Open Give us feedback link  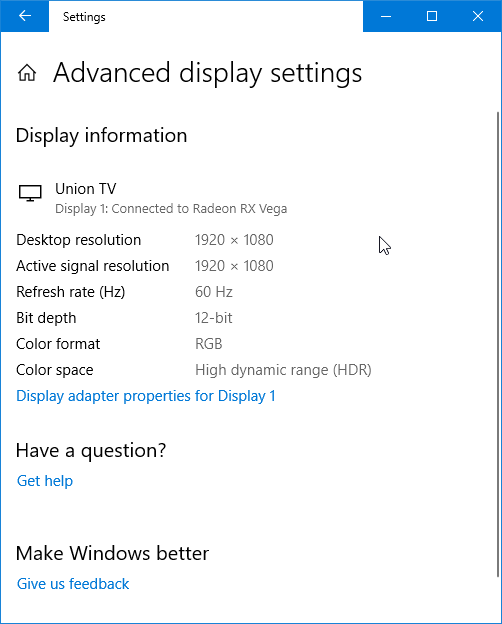click(73, 584)
